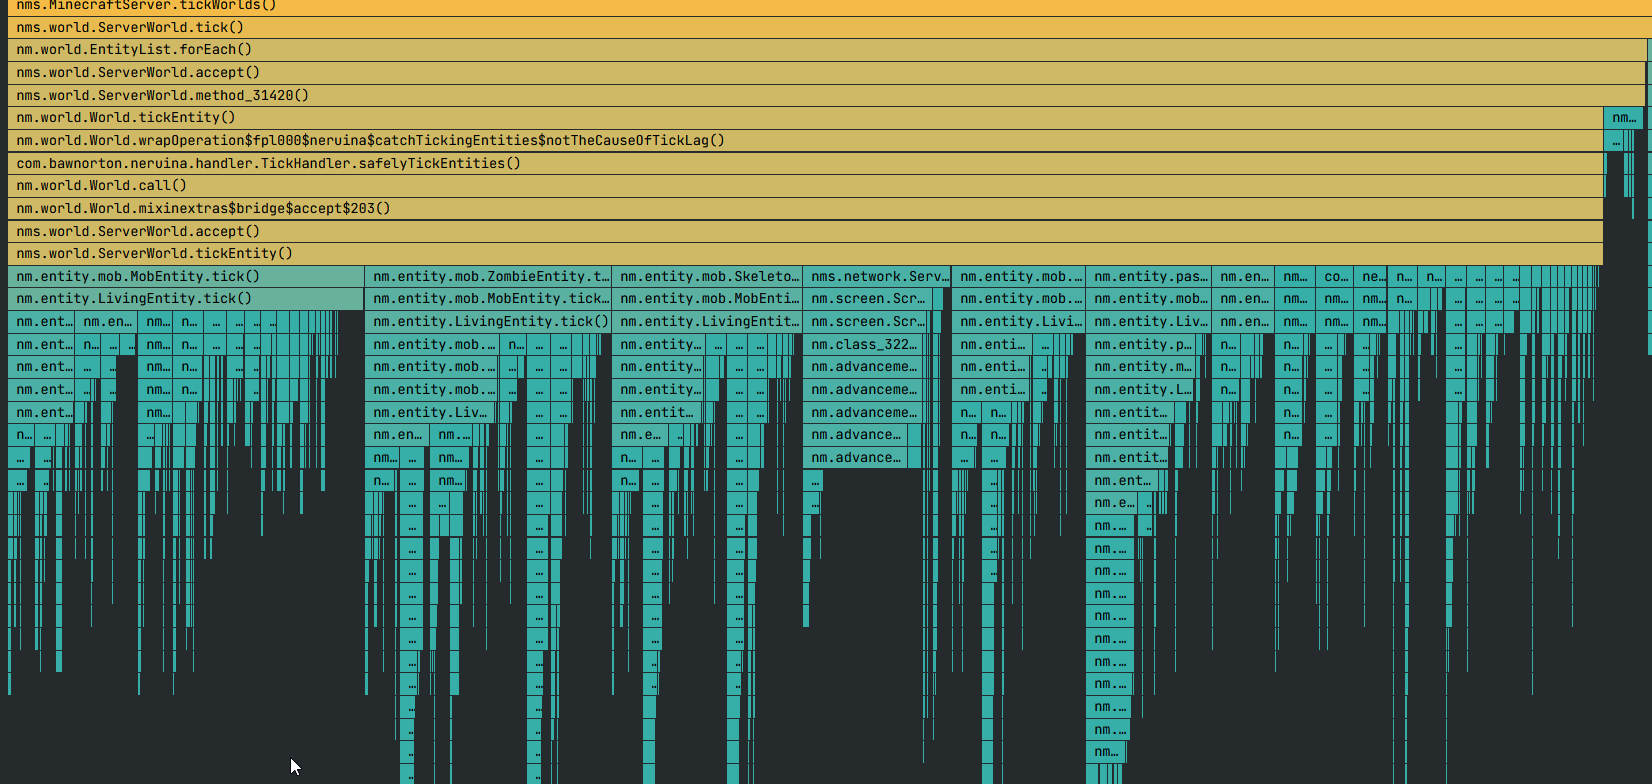
Task: Click nm.entity.mob.MobEnti… under Skeleto… frame
Action: tap(707, 299)
